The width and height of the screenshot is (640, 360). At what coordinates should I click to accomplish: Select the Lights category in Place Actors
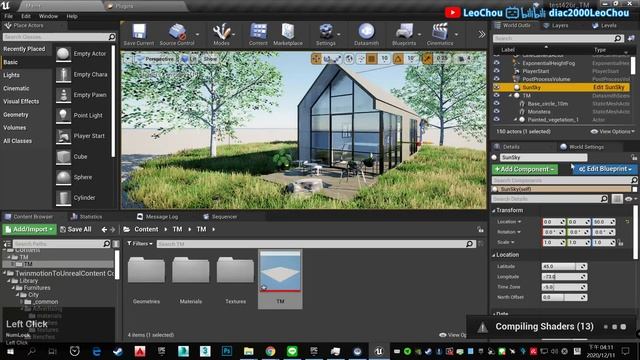point(11,75)
